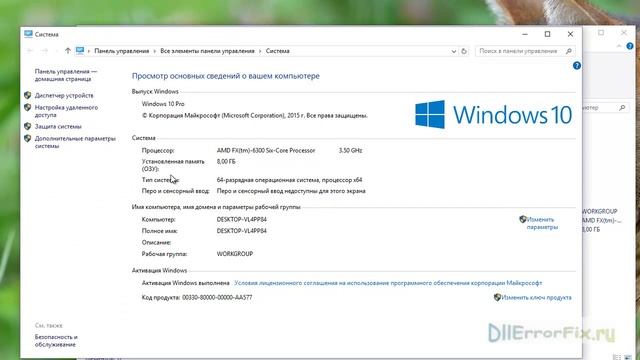Expand chevron after 'Все элементы панели управления'
The width and height of the screenshot is (640, 360).
tap(260, 51)
